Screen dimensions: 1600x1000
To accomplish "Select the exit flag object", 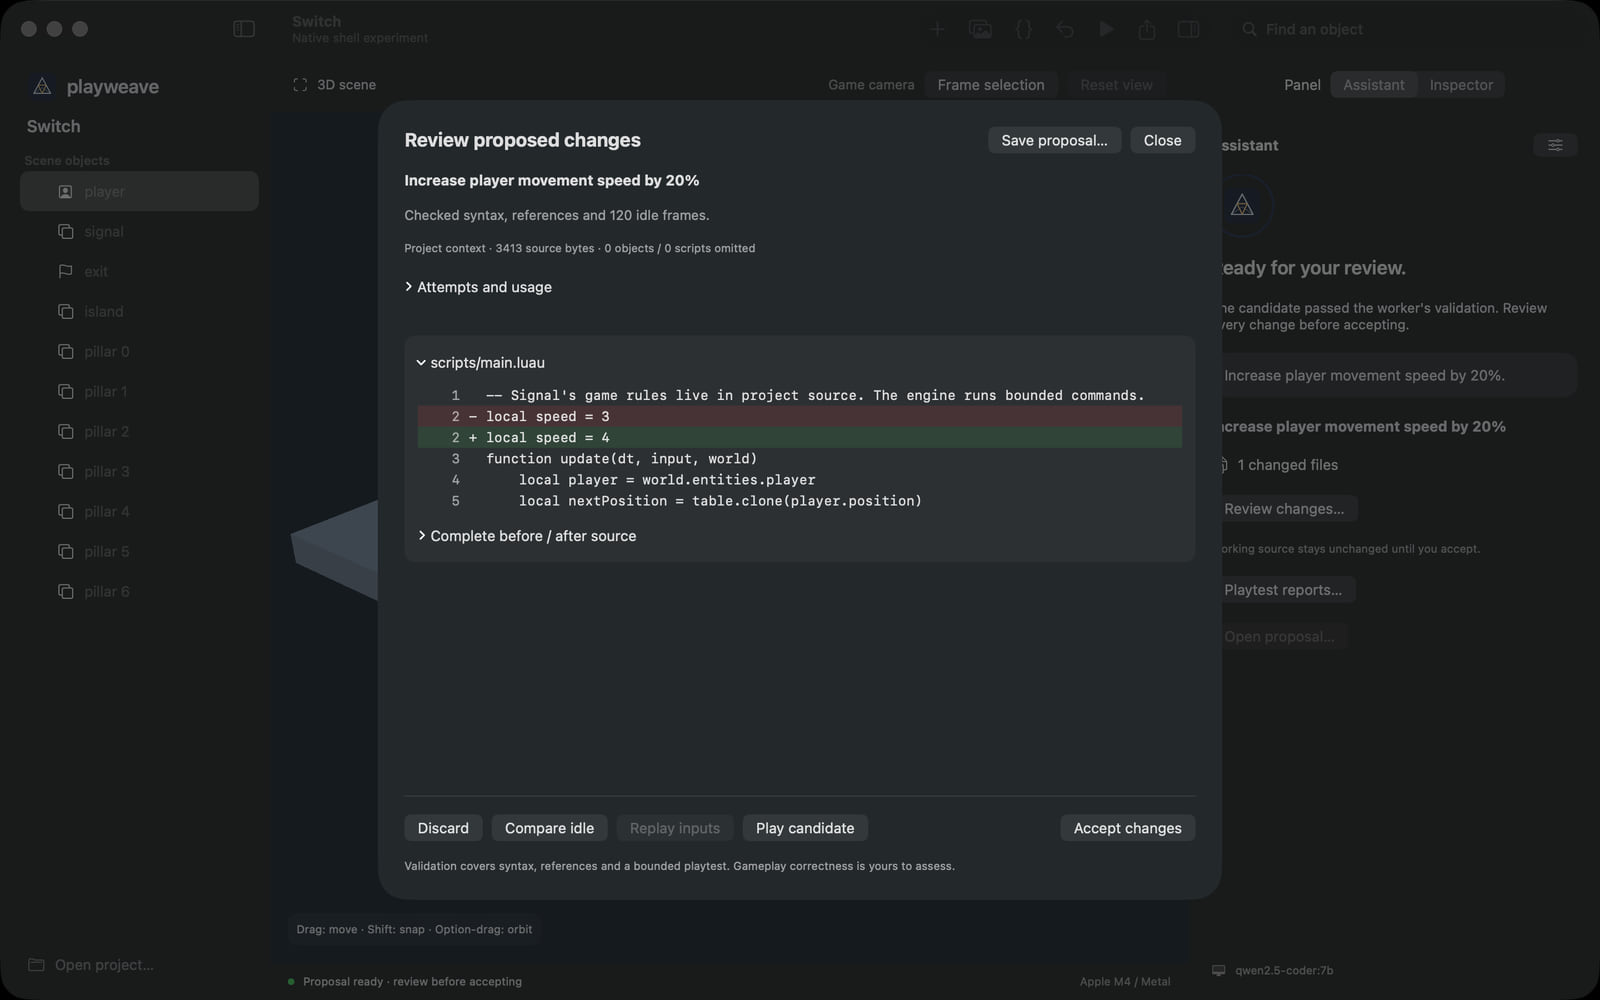I will click(x=139, y=271).
